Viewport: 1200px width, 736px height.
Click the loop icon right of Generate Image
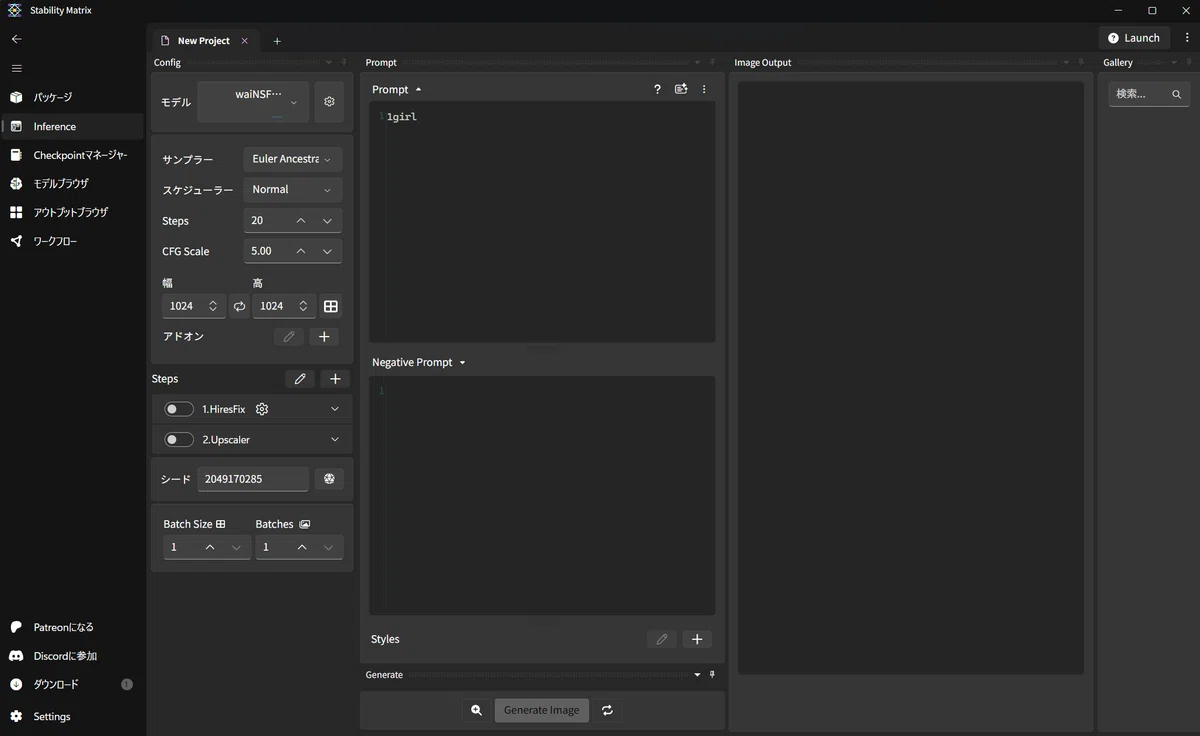[607, 710]
